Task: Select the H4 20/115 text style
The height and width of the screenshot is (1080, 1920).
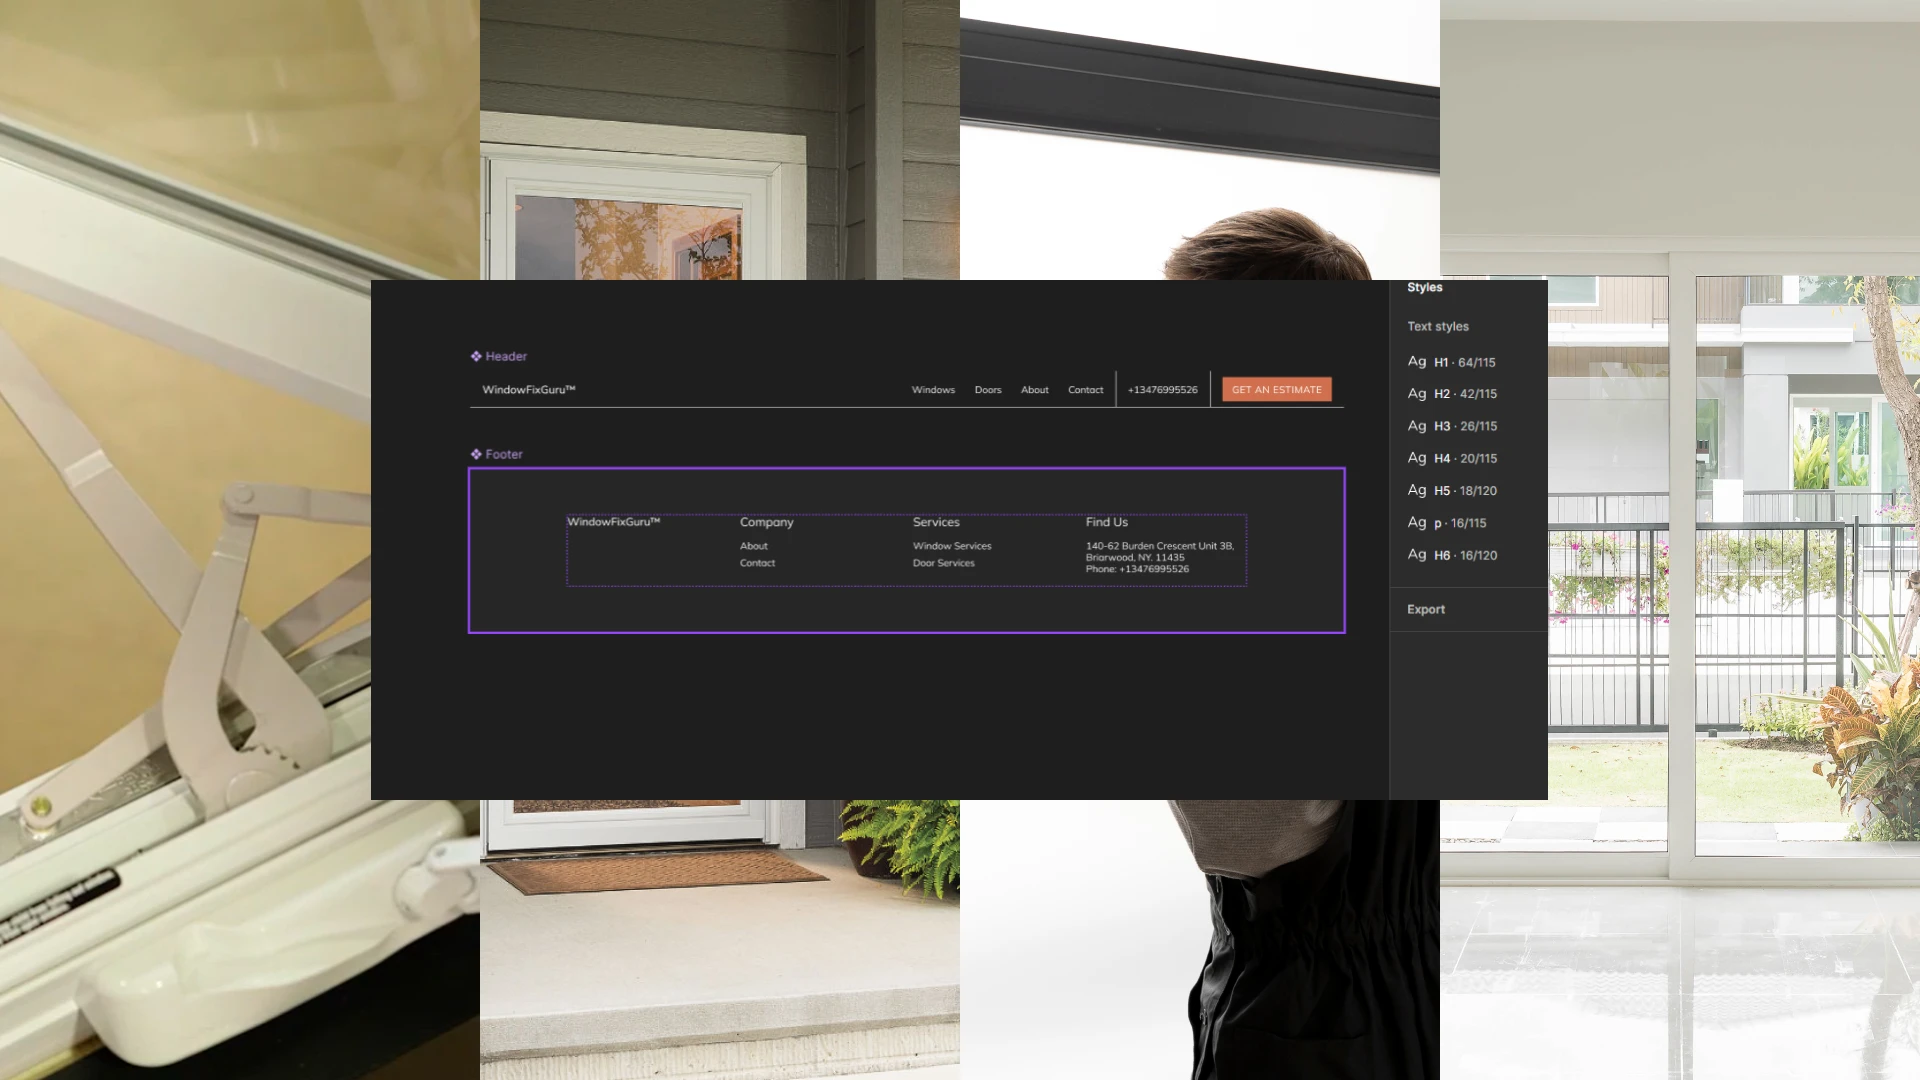Action: (1452, 458)
